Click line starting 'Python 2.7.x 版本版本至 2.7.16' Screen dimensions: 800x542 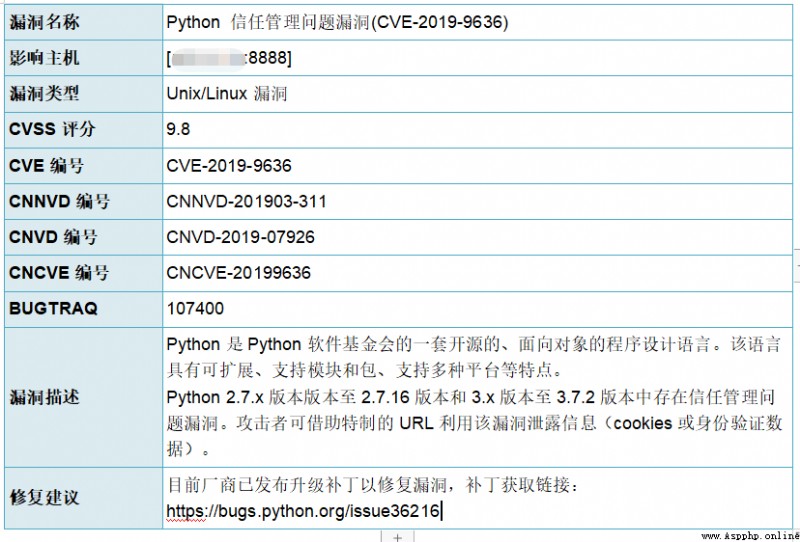(x=471, y=397)
